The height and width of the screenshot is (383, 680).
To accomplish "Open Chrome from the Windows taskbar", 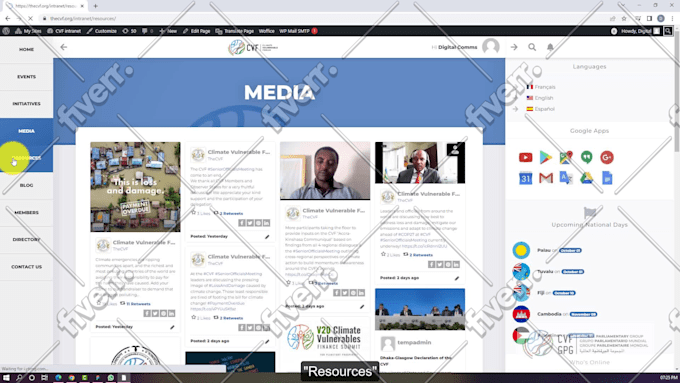I will click(x=71, y=378).
